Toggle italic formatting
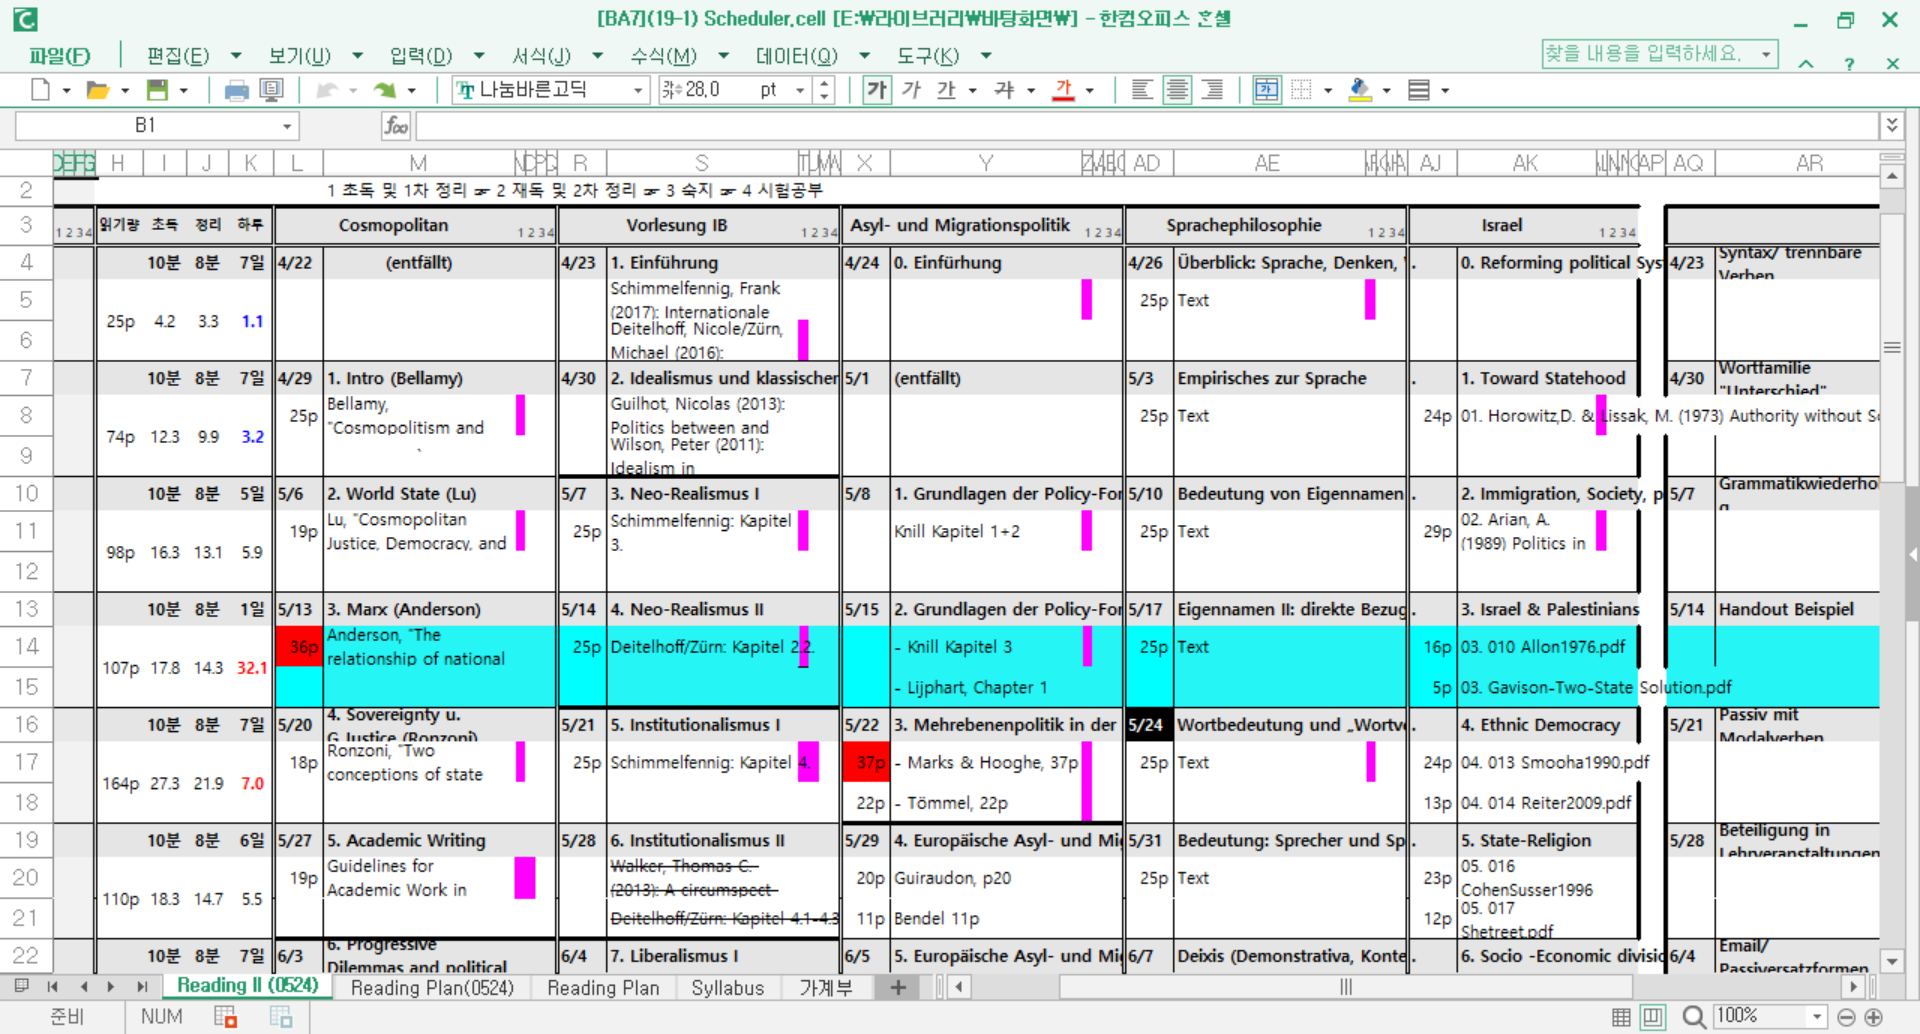Viewport: 1920px width, 1034px height. tap(911, 90)
